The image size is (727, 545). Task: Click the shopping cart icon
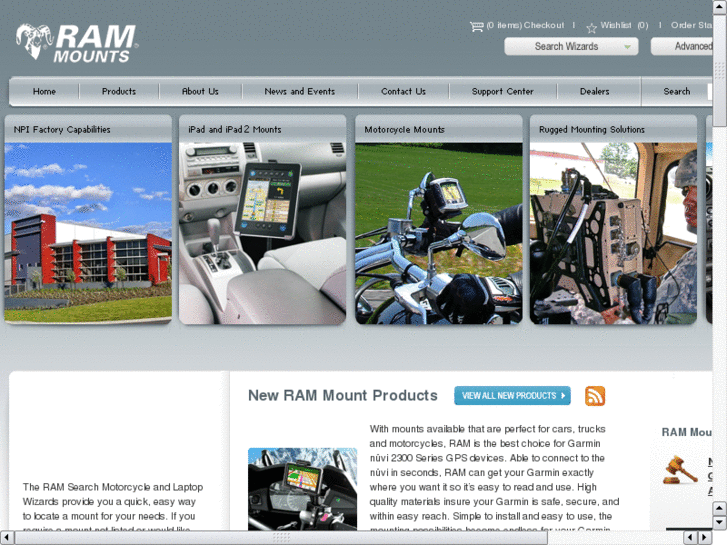(476, 26)
